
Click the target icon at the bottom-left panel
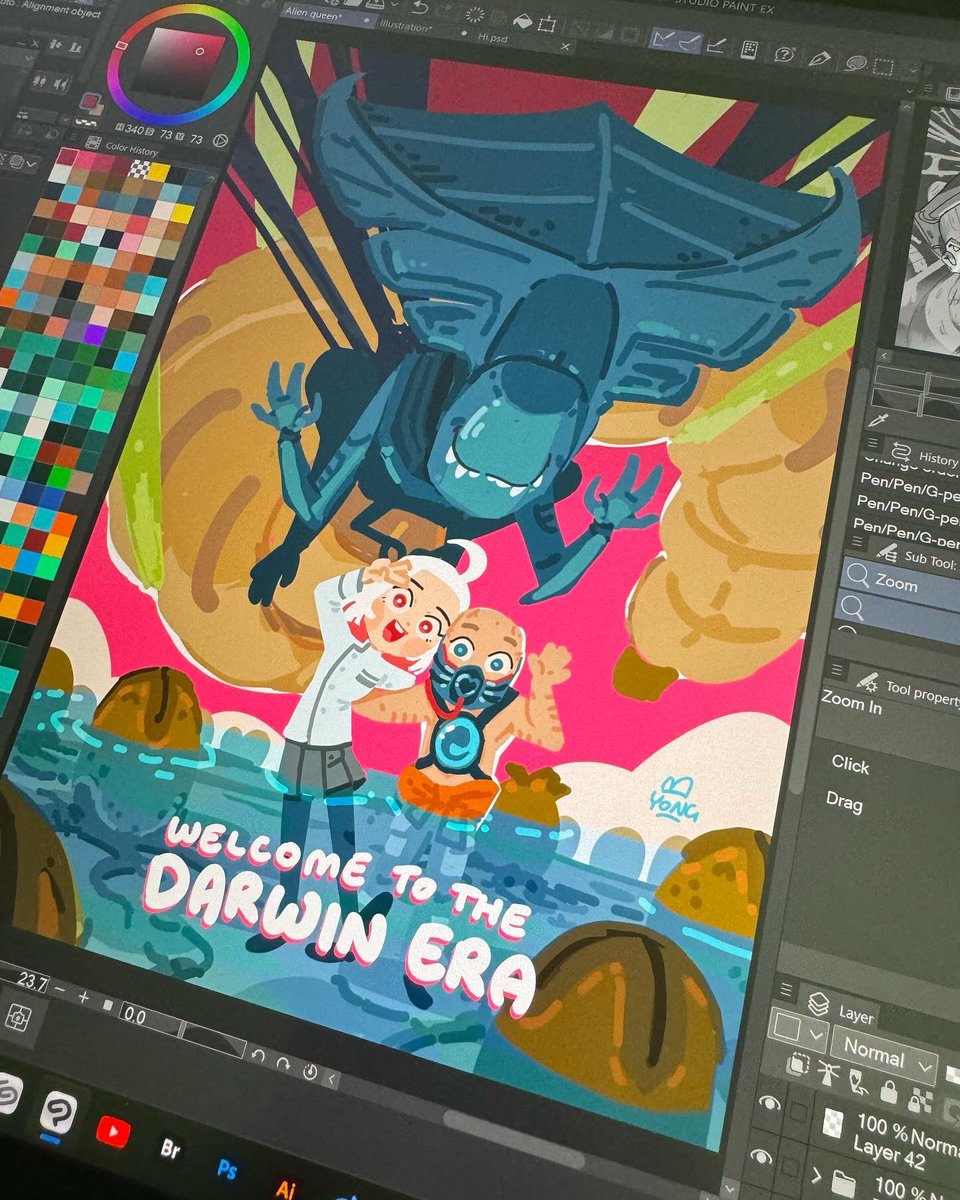click(x=18, y=1016)
